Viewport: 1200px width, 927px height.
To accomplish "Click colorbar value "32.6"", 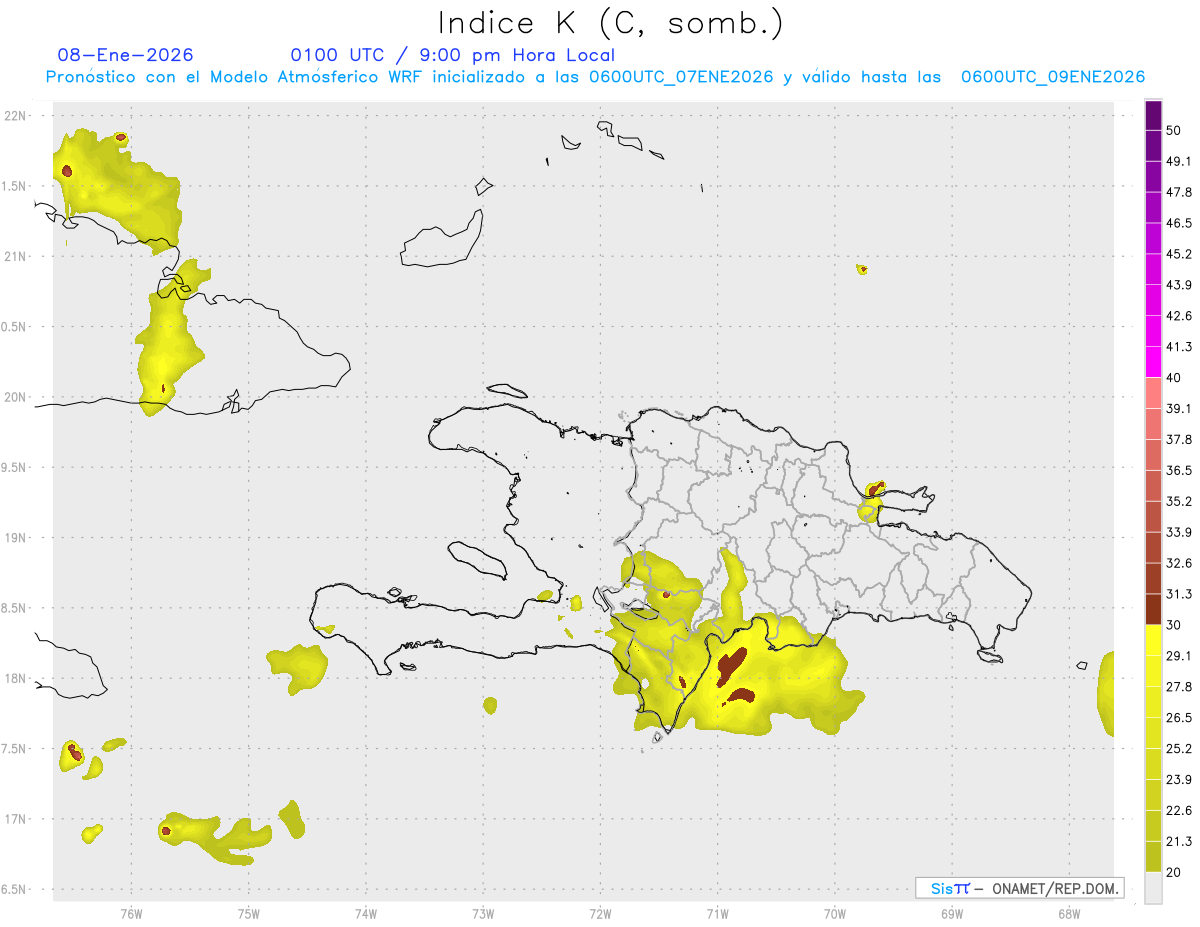I will [1179, 563].
